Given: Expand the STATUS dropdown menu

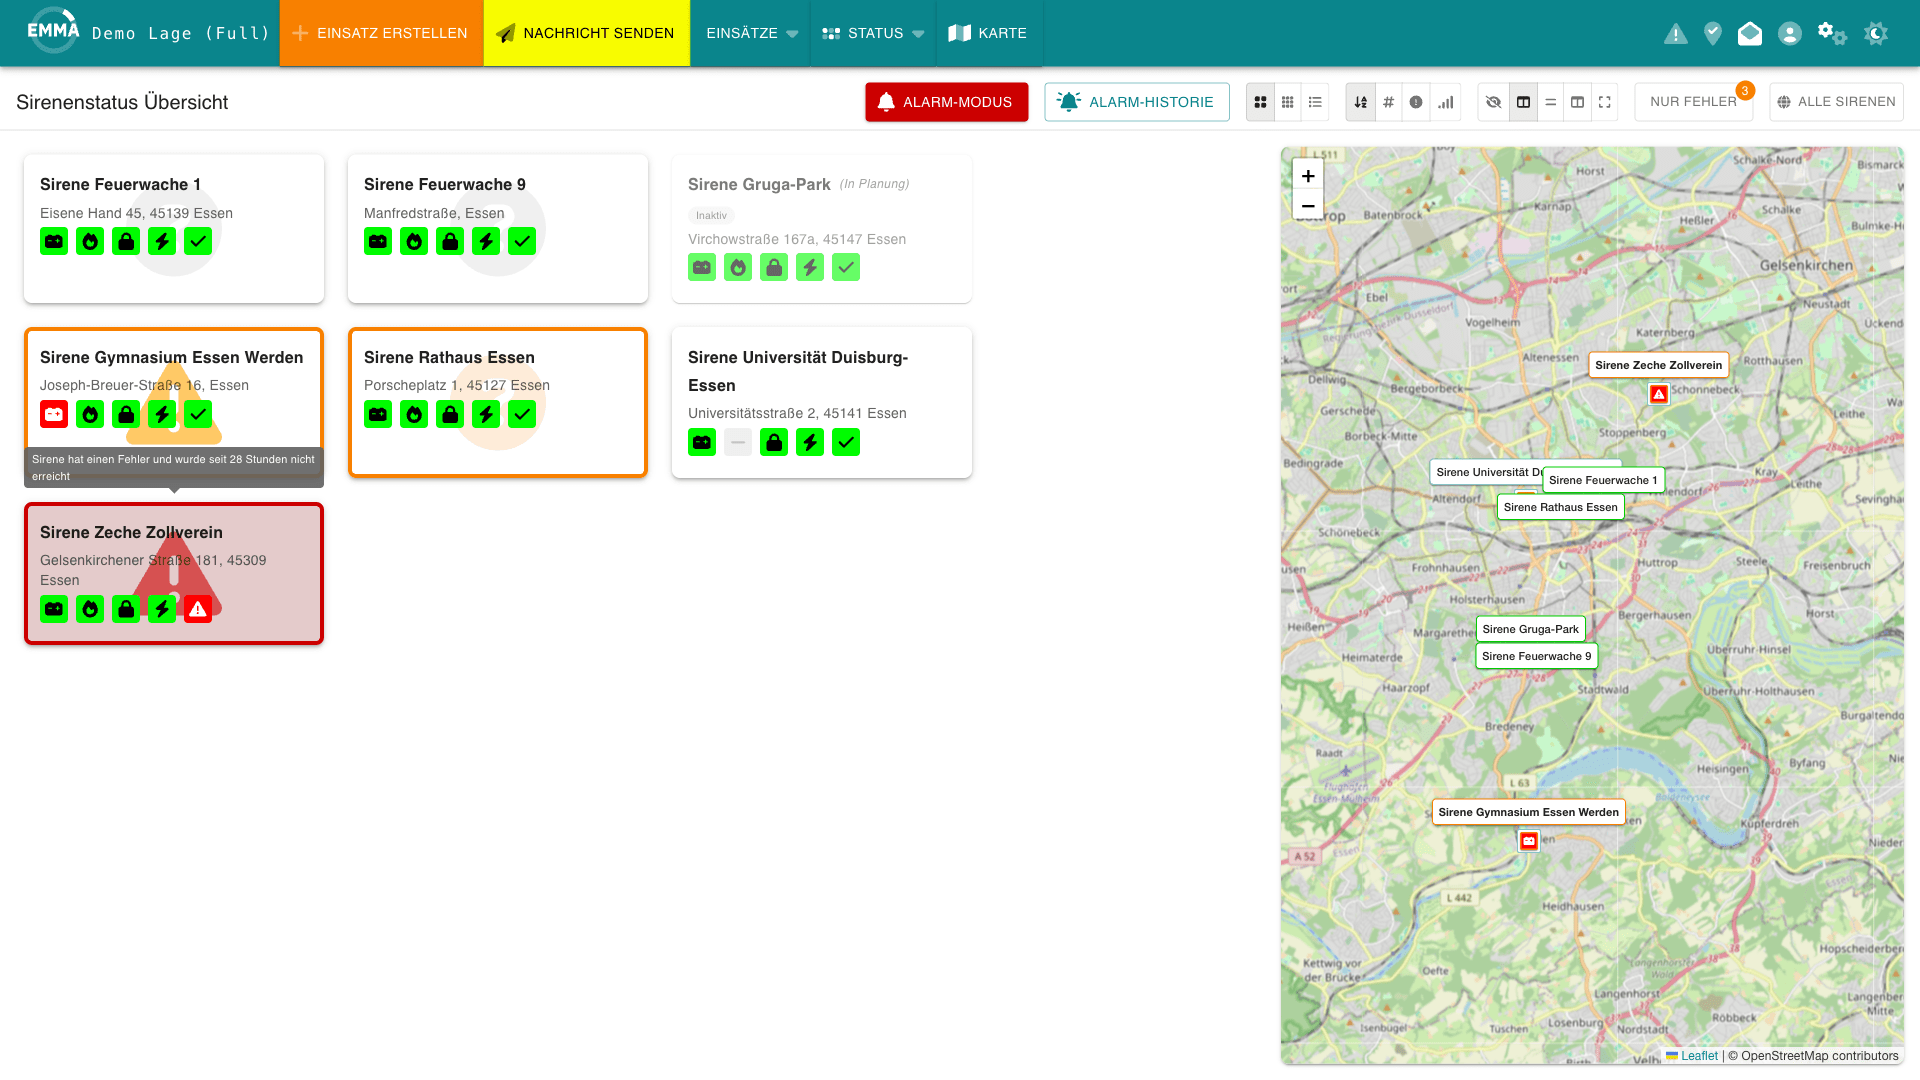Looking at the screenshot, I should (x=873, y=33).
